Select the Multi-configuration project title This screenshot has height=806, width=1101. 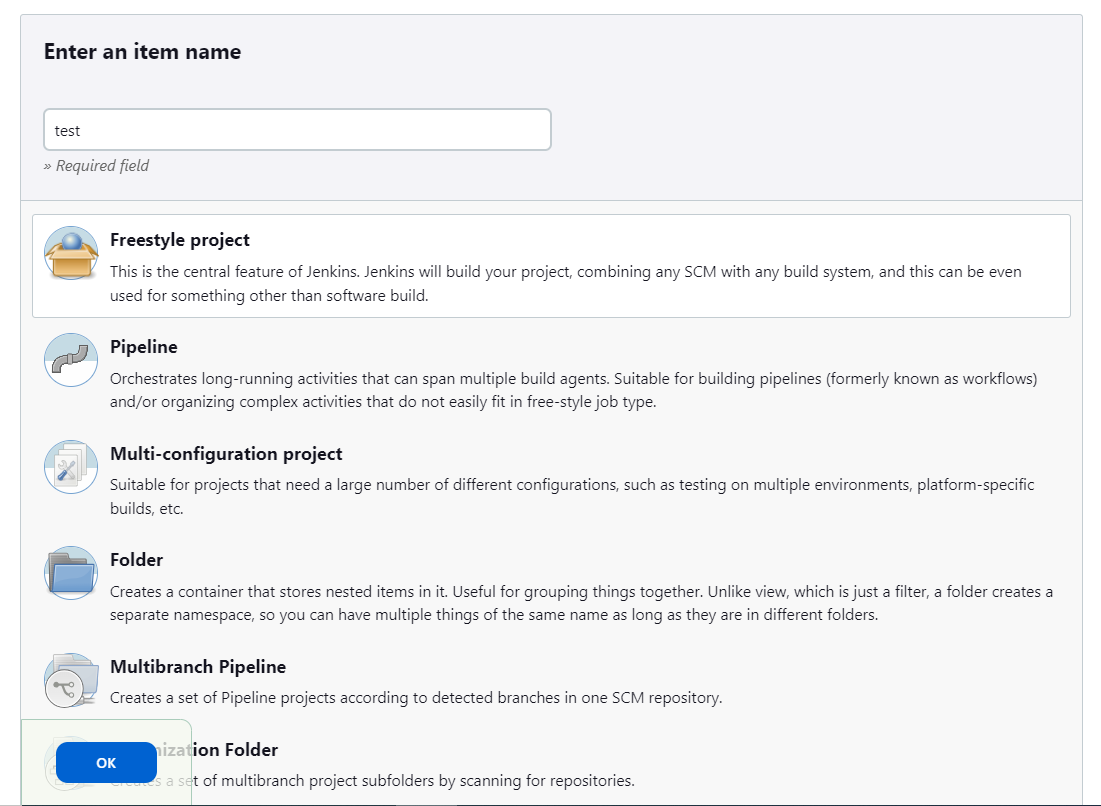coord(226,454)
